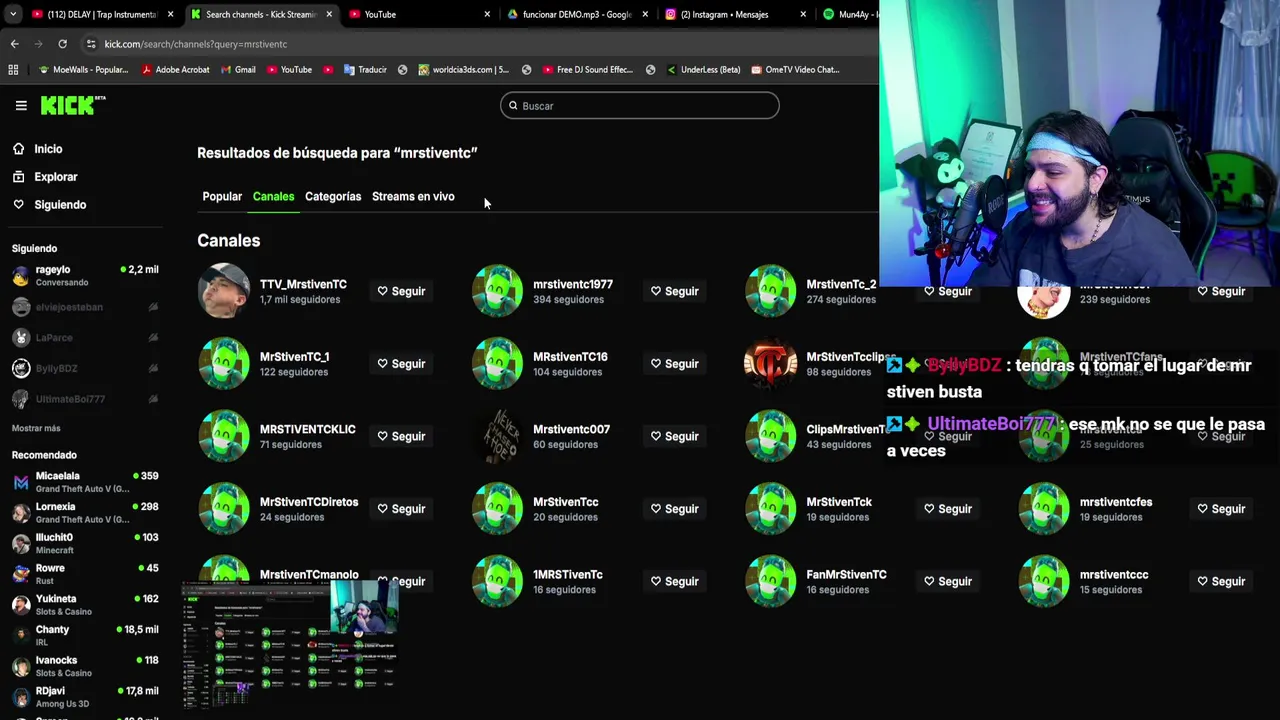This screenshot has width=1280, height=720.
Task: Select the Canales tab
Action: [273, 197]
